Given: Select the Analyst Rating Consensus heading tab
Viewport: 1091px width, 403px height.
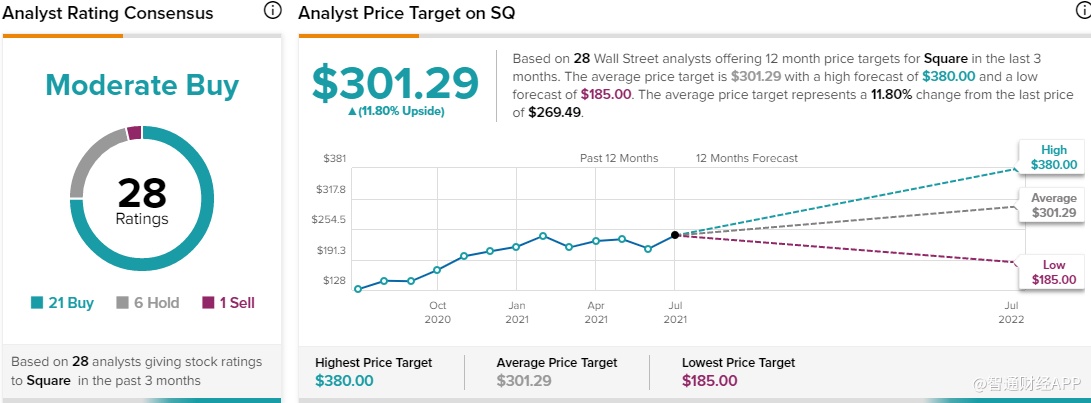Looking at the screenshot, I should (x=108, y=14).
